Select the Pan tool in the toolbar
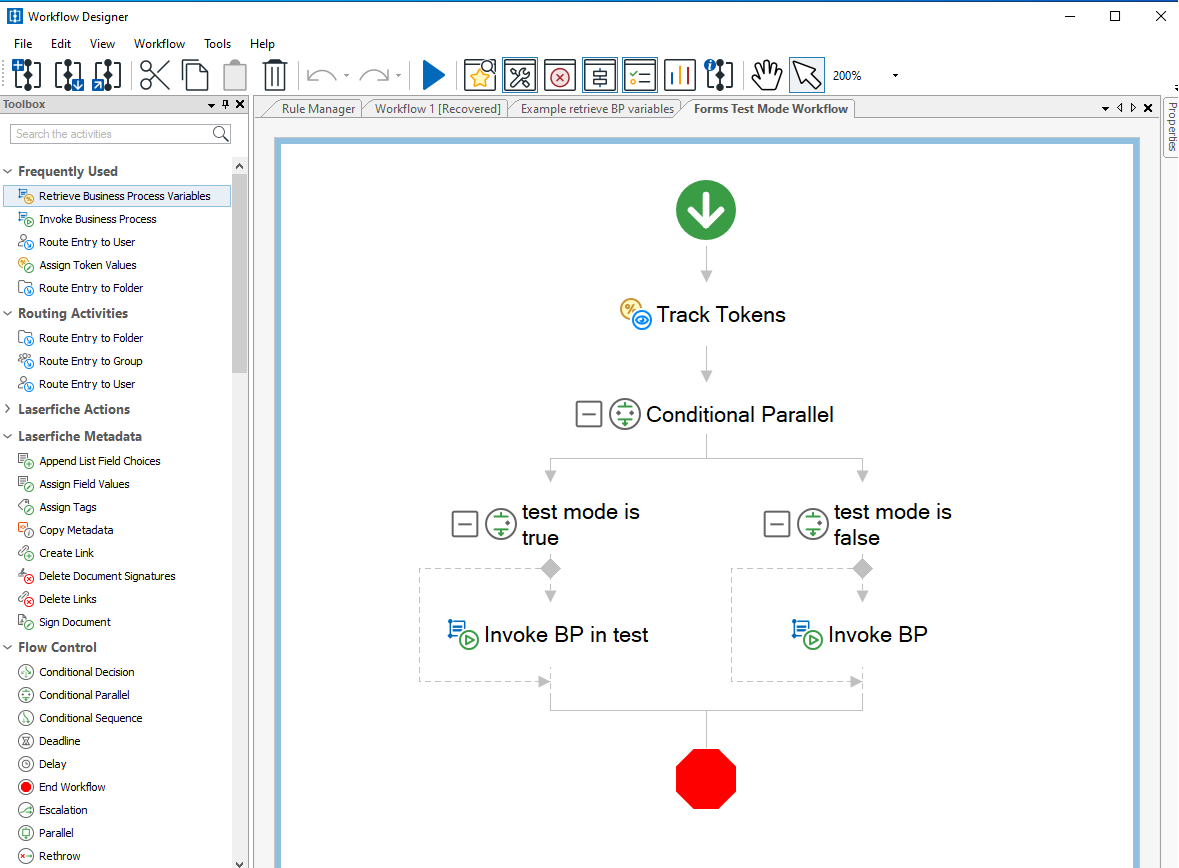The width and height of the screenshot is (1179, 868). 767,75
